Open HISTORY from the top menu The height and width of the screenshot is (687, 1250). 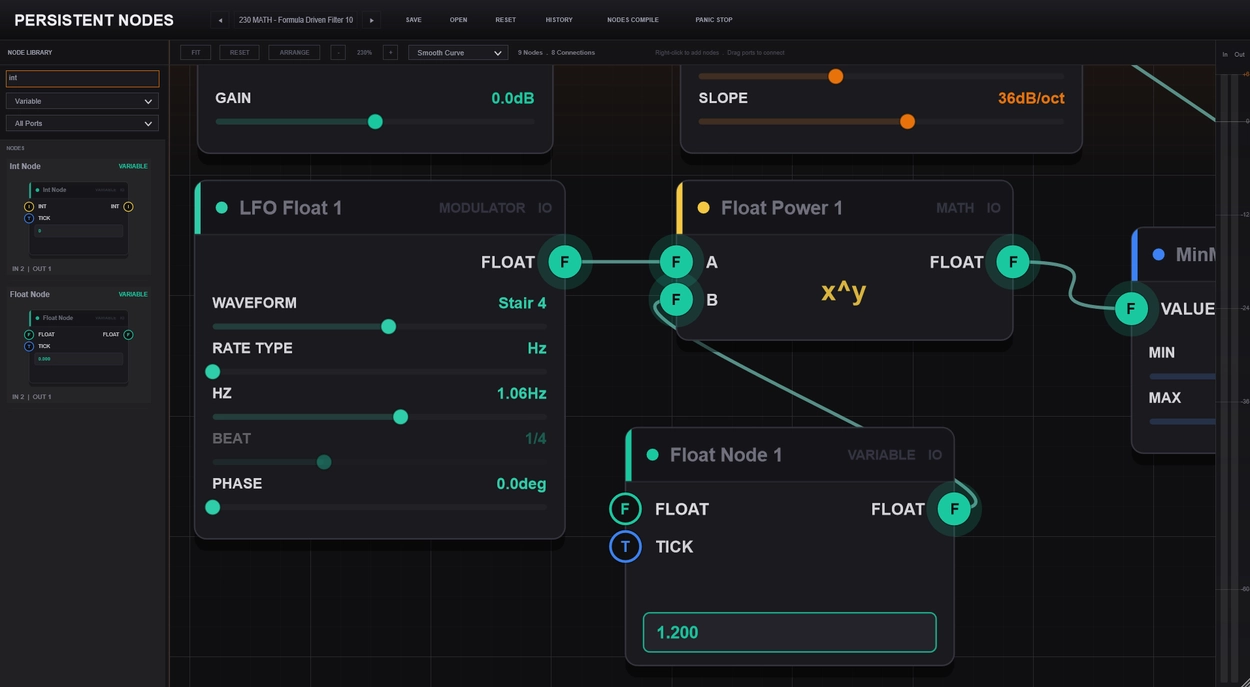pyautogui.click(x=559, y=20)
